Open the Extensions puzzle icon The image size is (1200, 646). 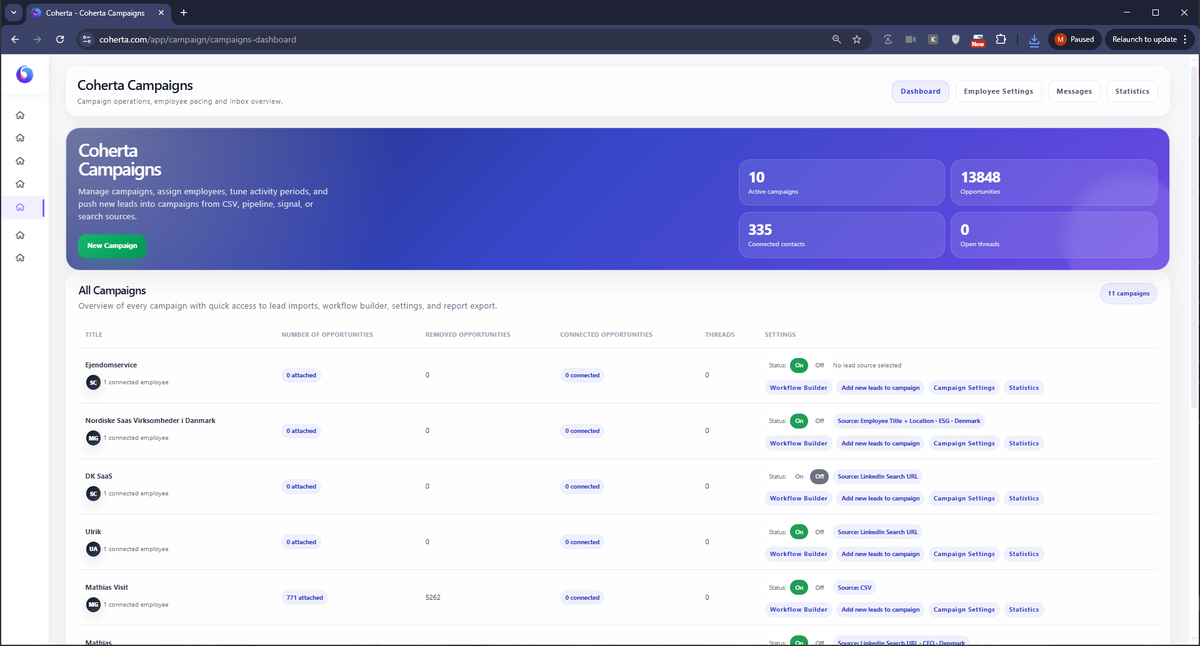coord(1001,39)
